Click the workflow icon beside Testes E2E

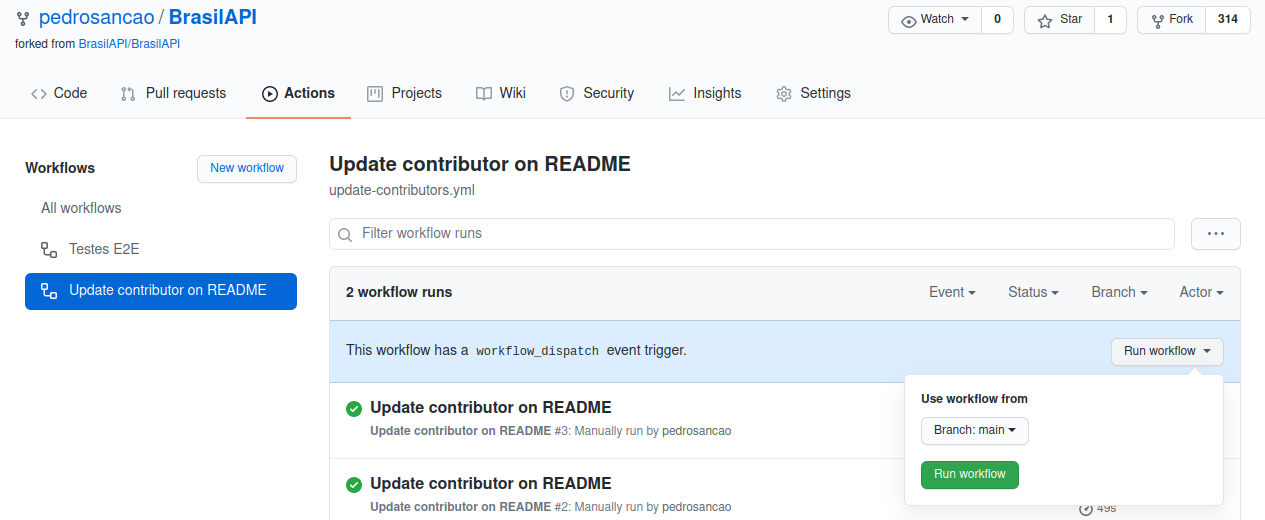[x=49, y=249]
